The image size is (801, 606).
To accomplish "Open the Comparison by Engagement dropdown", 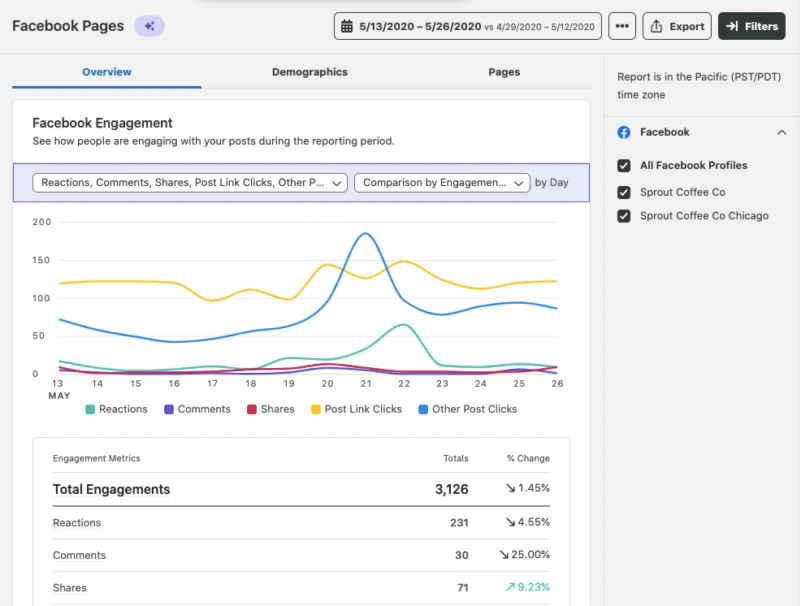I will coord(442,183).
